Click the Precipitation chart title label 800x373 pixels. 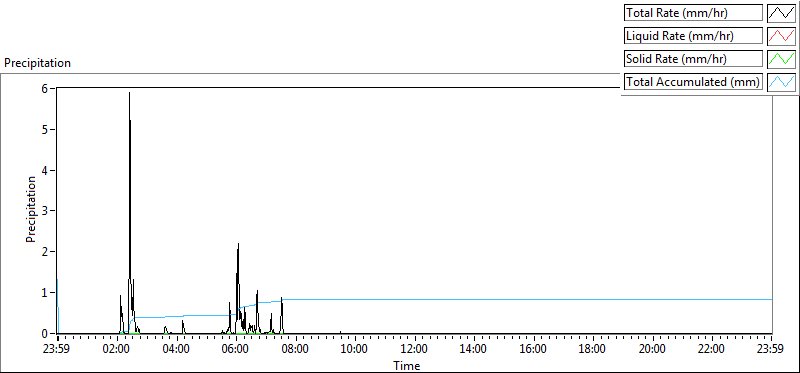point(37,63)
